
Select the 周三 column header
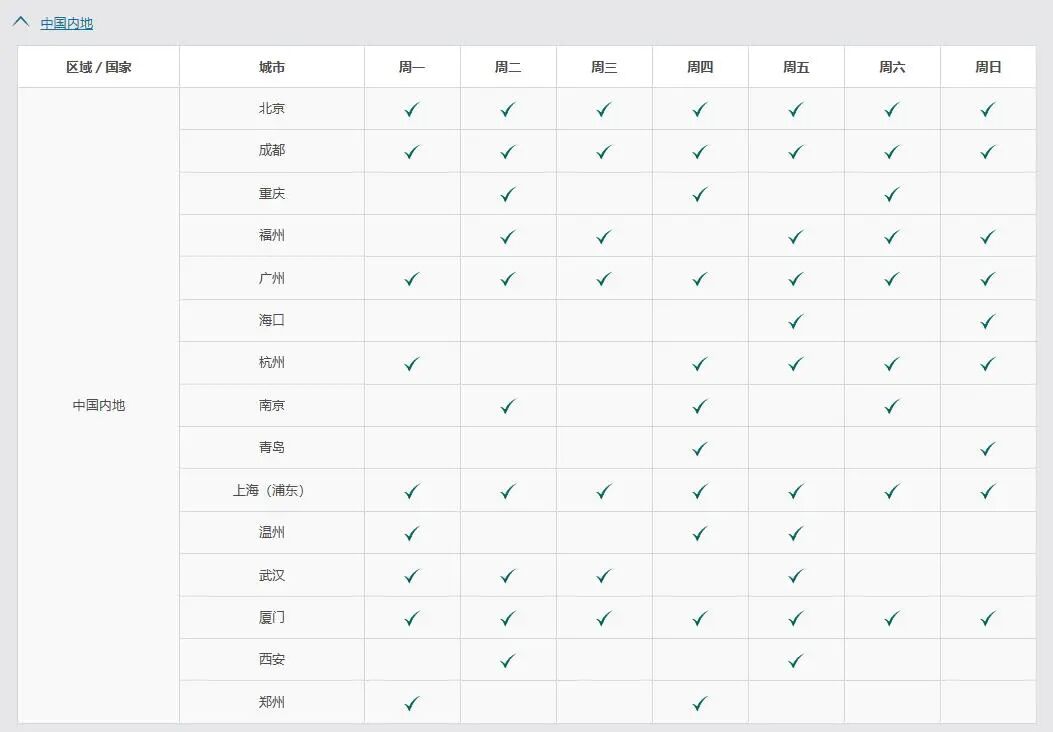click(604, 67)
